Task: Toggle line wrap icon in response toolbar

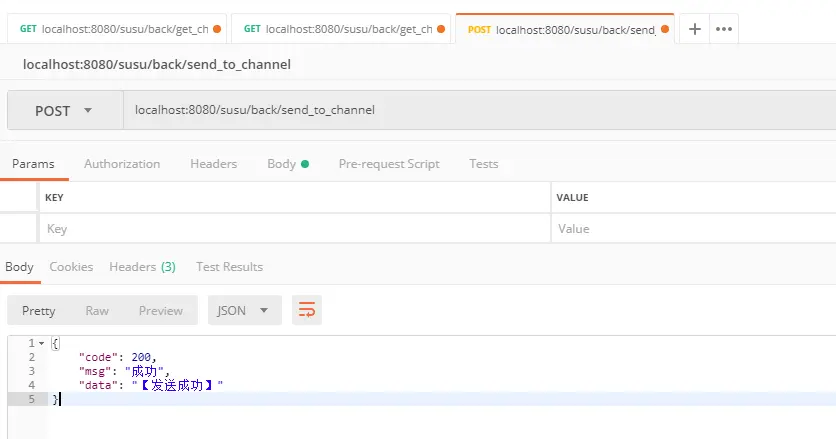Action: coord(307,310)
